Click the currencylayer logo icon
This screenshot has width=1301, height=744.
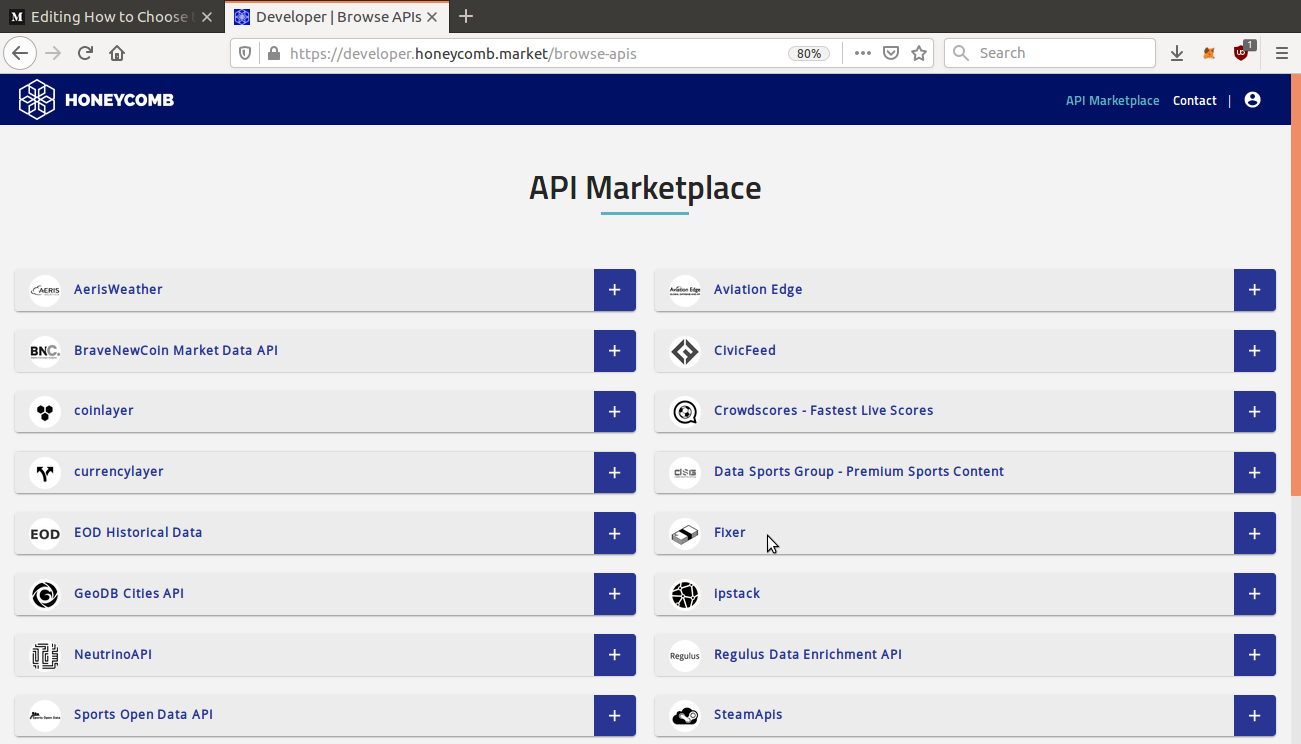point(45,473)
